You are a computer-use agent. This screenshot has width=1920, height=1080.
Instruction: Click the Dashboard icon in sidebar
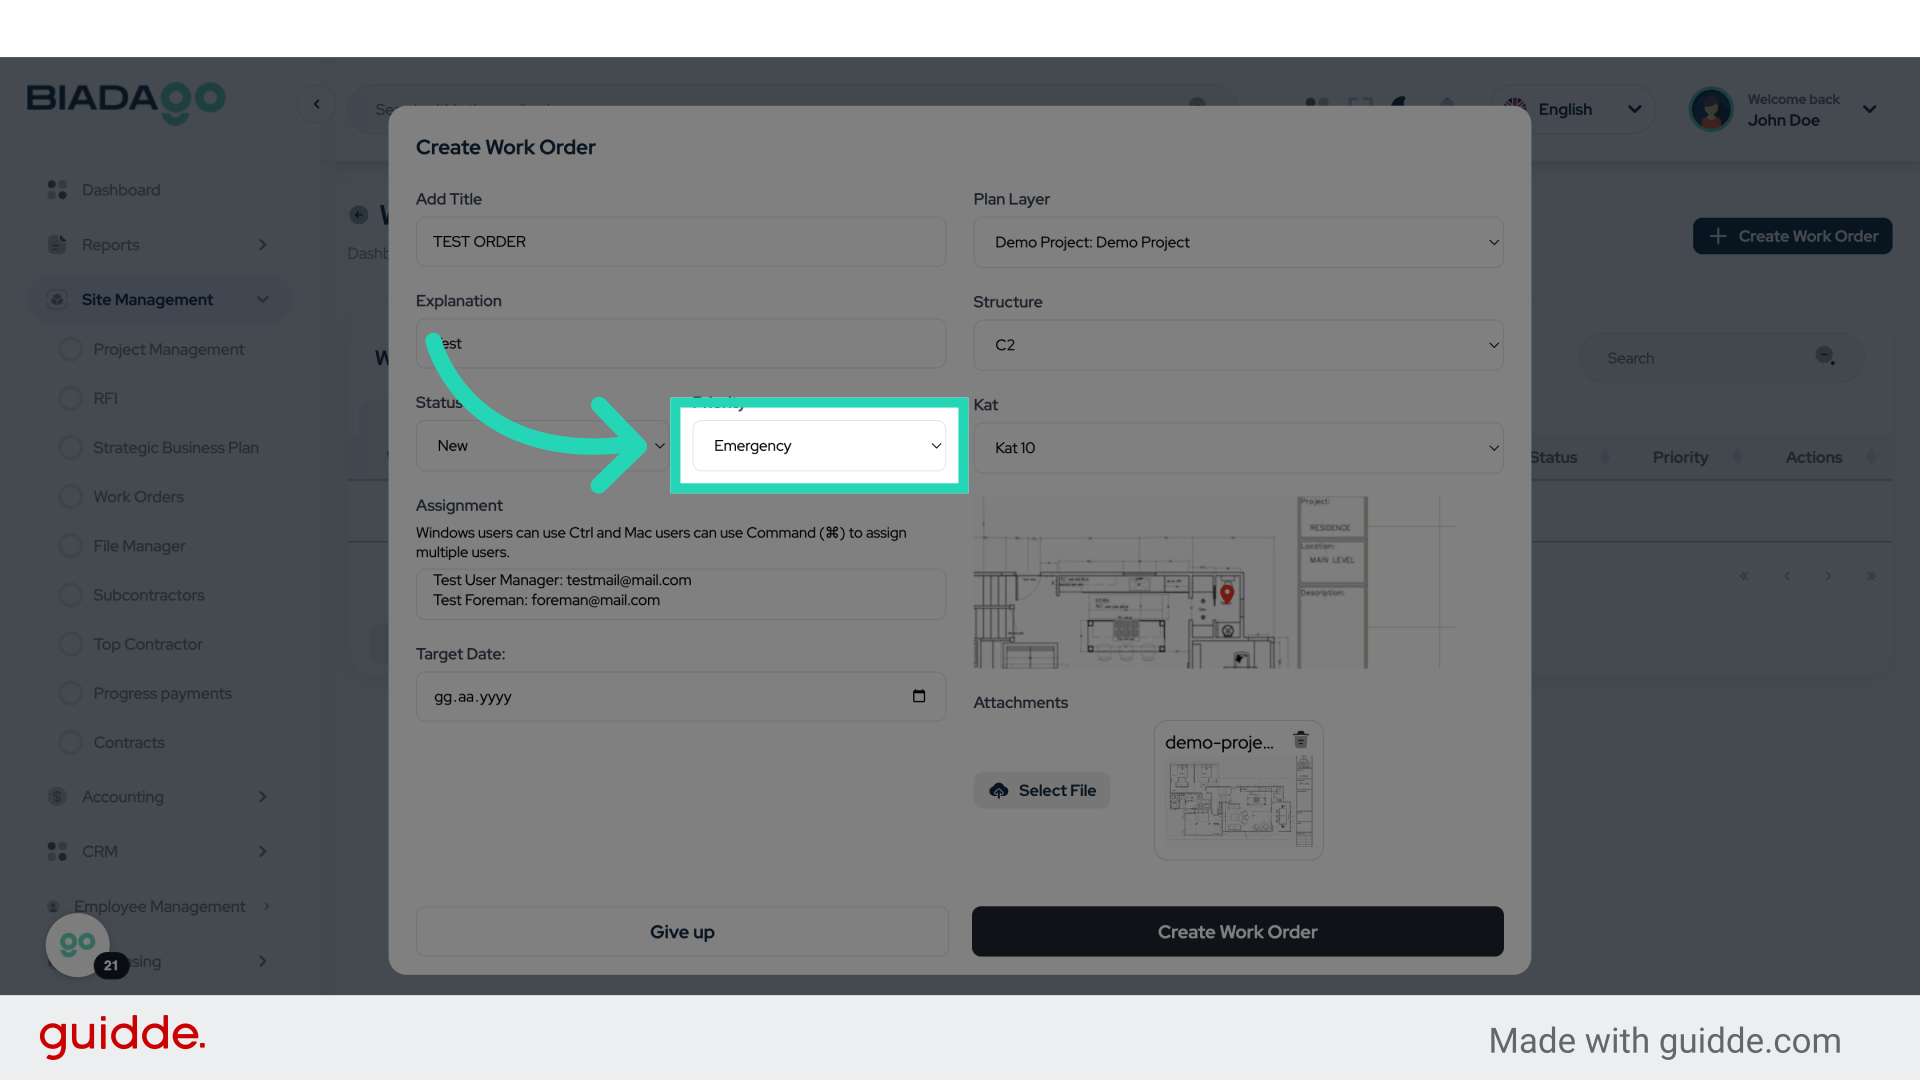click(x=57, y=190)
